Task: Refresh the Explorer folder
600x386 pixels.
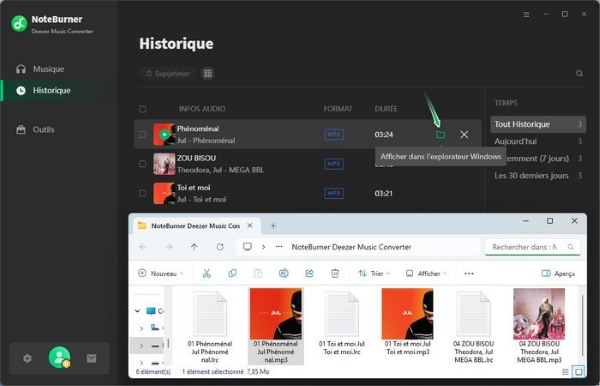Action: point(220,247)
